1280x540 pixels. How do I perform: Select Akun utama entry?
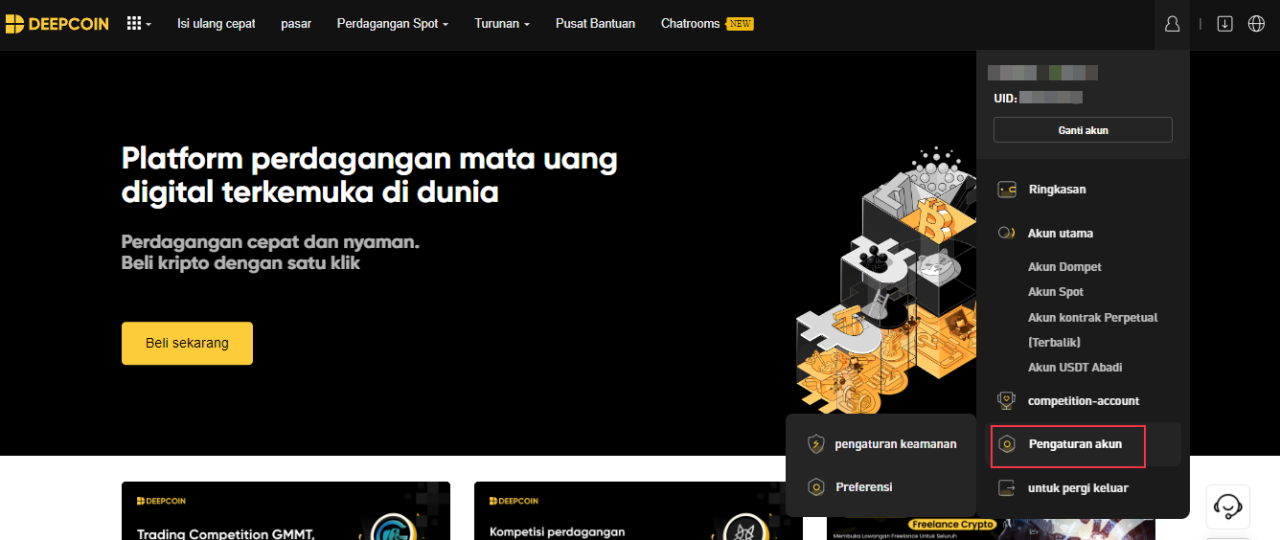pos(1060,233)
